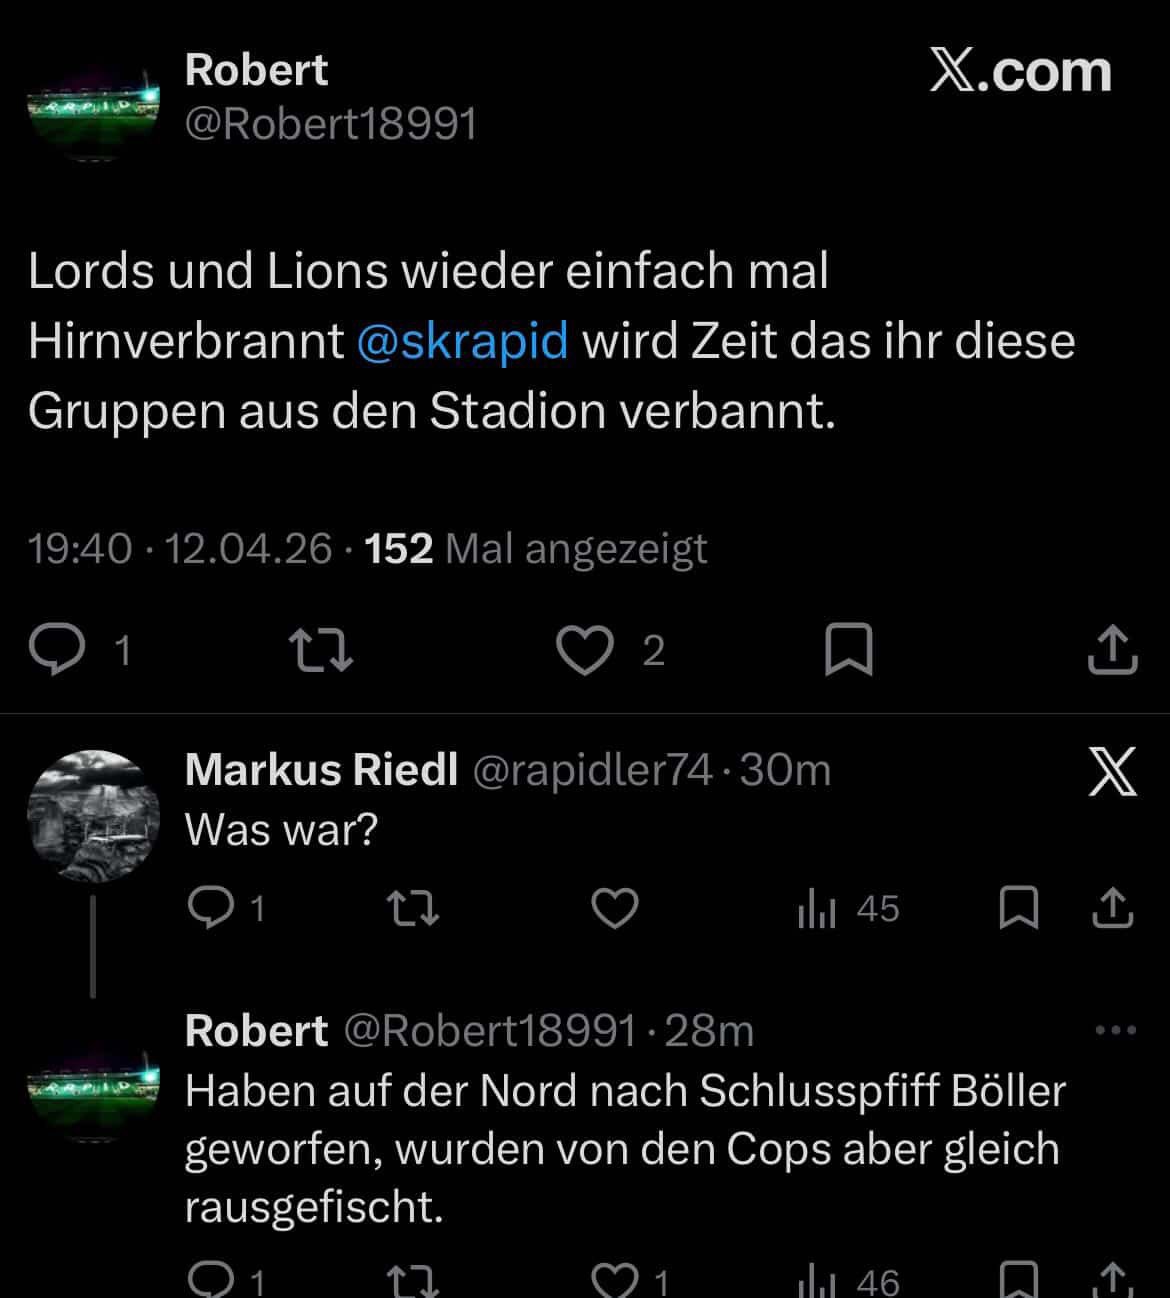1170x1298 pixels.
Task: Open the 19:40 · 12.04.26 timestamp
Action: [x=180, y=548]
